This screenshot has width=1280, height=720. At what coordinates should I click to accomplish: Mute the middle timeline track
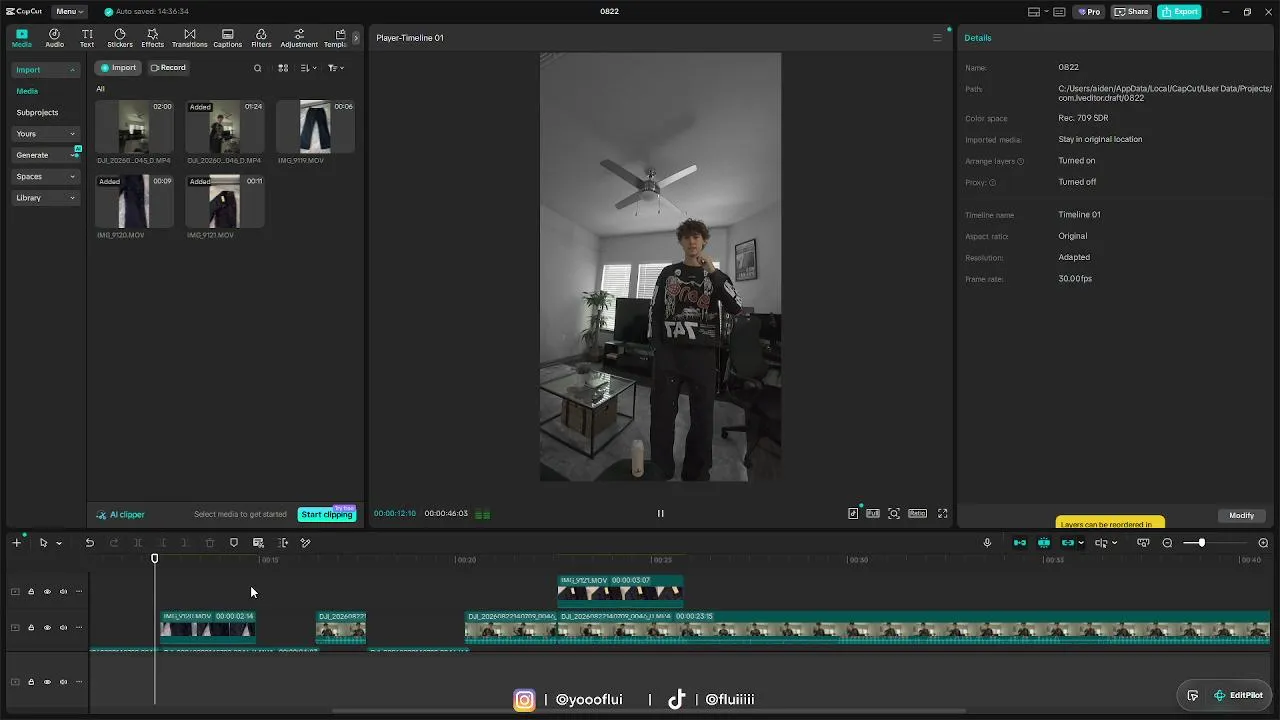point(63,628)
